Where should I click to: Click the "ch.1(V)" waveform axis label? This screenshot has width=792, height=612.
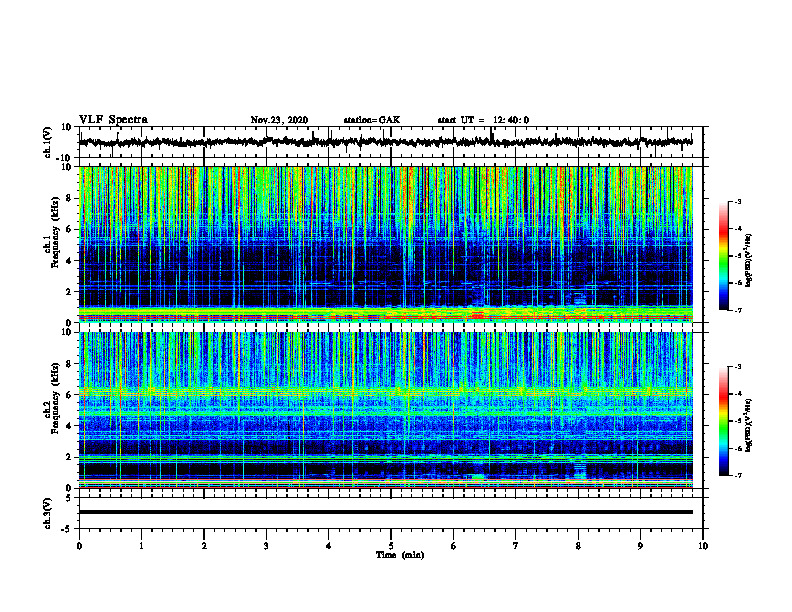click(x=47, y=142)
